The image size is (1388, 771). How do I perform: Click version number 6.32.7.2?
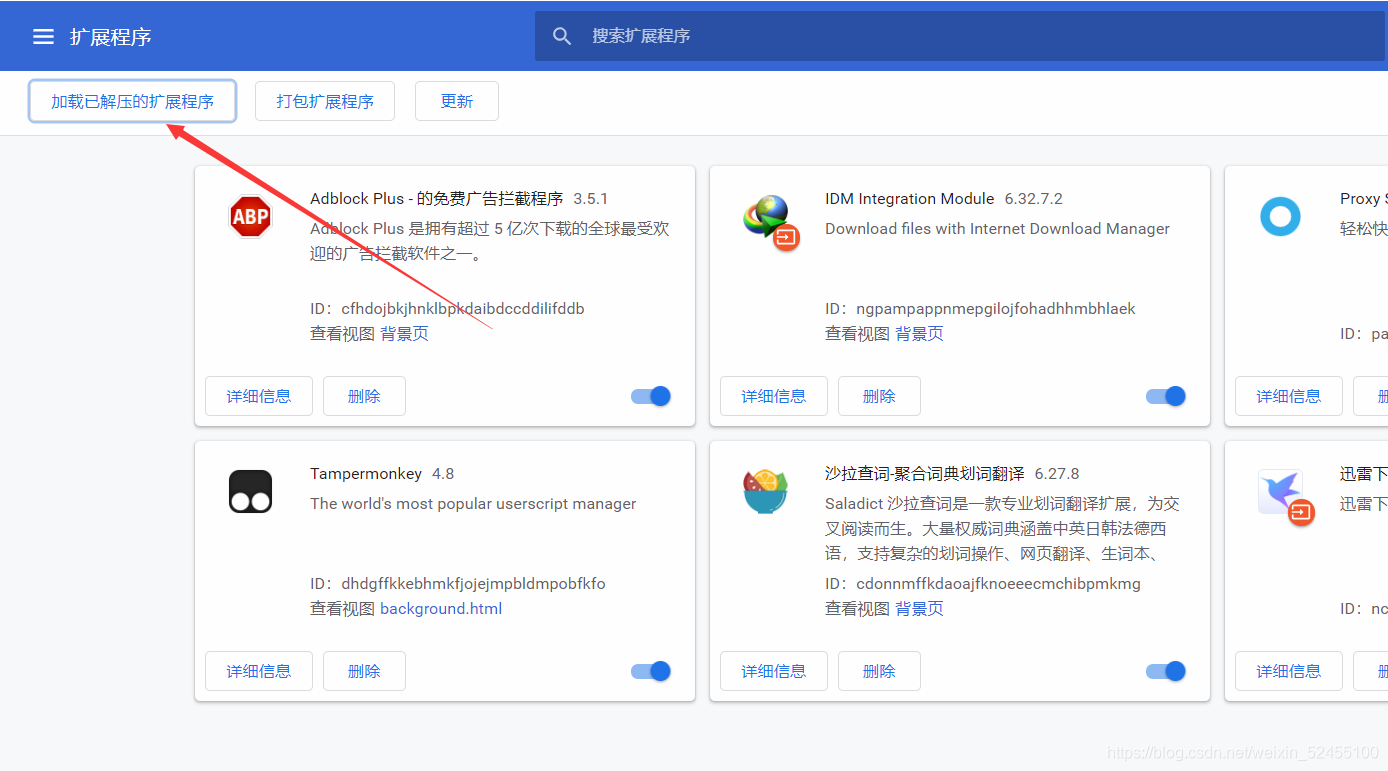tap(1033, 199)
